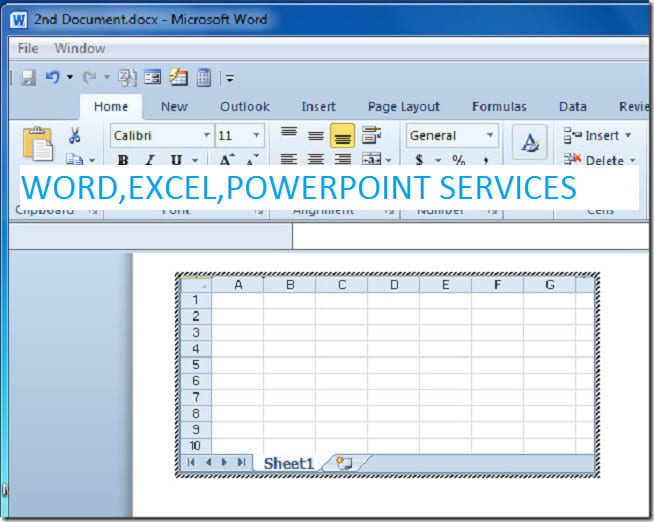Screen dimensions: 654x522
Task: Click the Cut scissors icon
Action: (x=74, y=136)
